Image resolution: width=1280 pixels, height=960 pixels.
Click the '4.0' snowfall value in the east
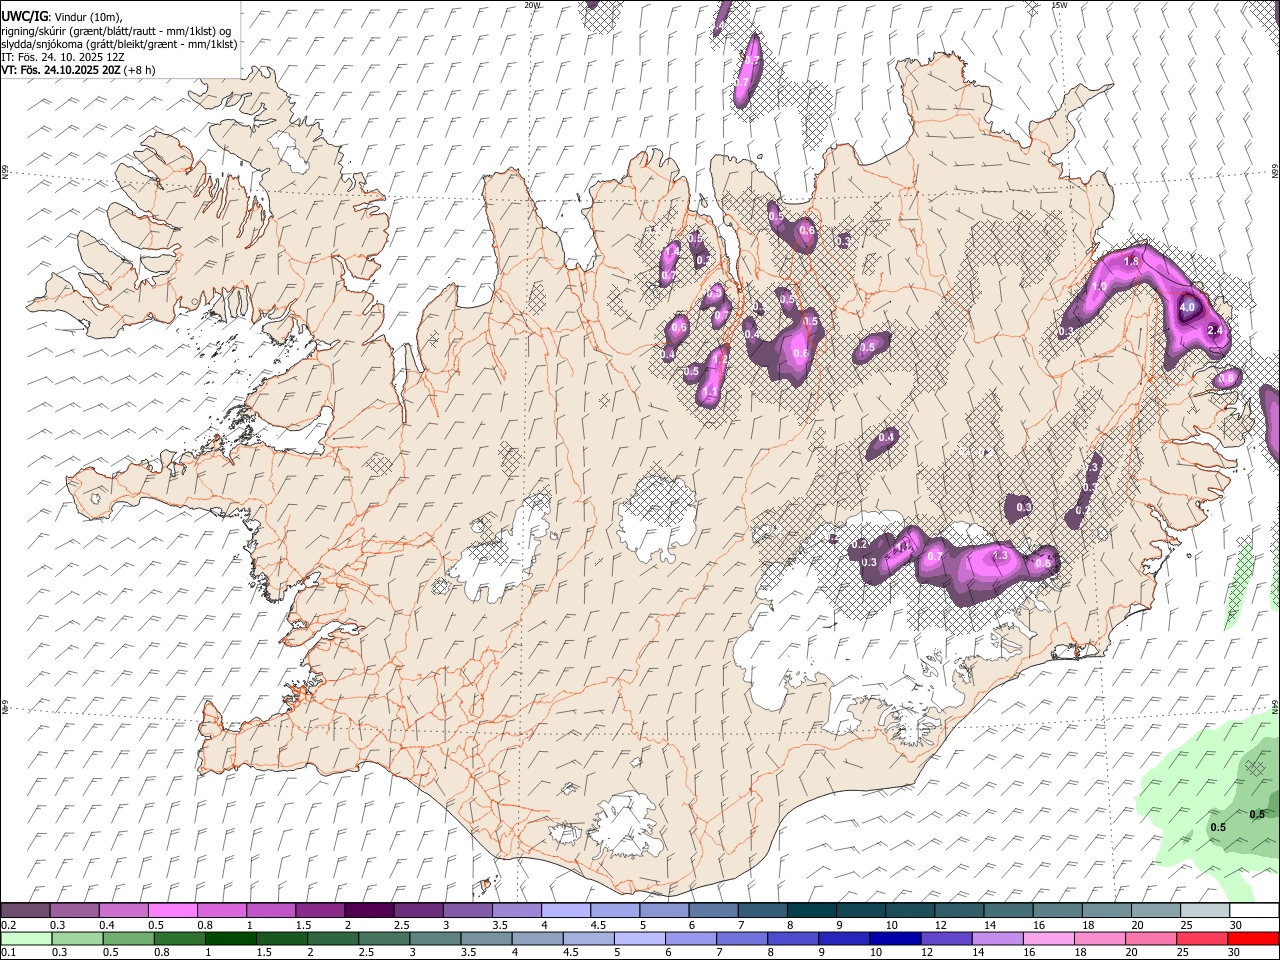coord(1188,308)
